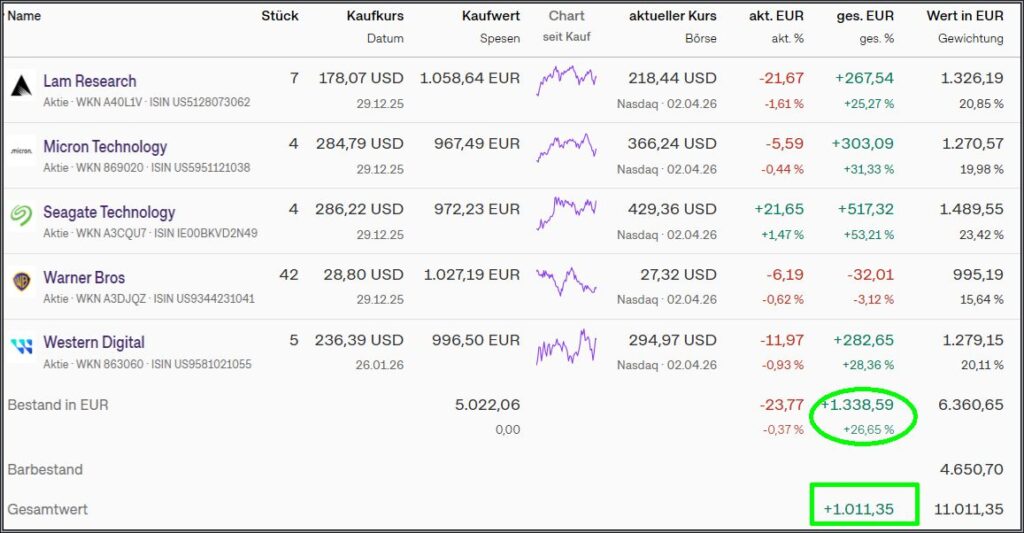Click the Micron Technology logo icon
This screenshot has width=1024, height=533.
coord(22,151)
